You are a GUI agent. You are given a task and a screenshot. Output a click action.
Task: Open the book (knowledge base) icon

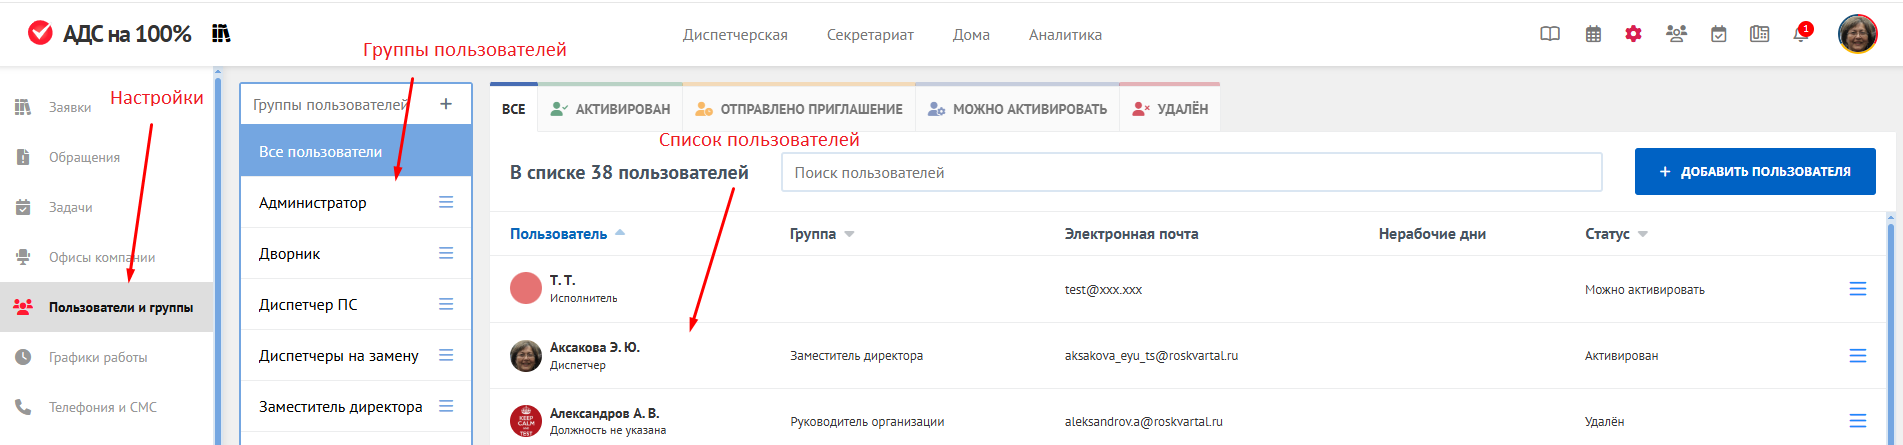1550,34
